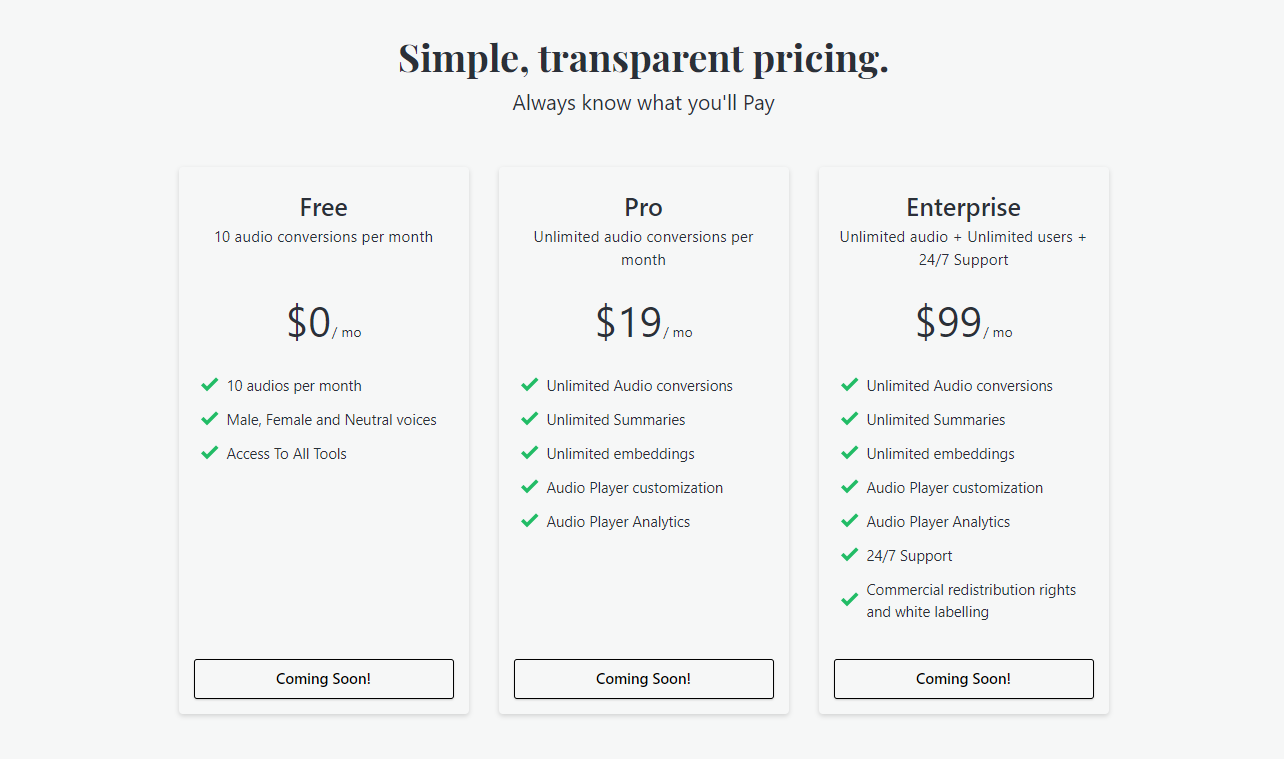The height and width of the screenshot is (759, 1284).
Task: Click the $19 per month price
Action: pyautogui.click(x=630, y=323)
